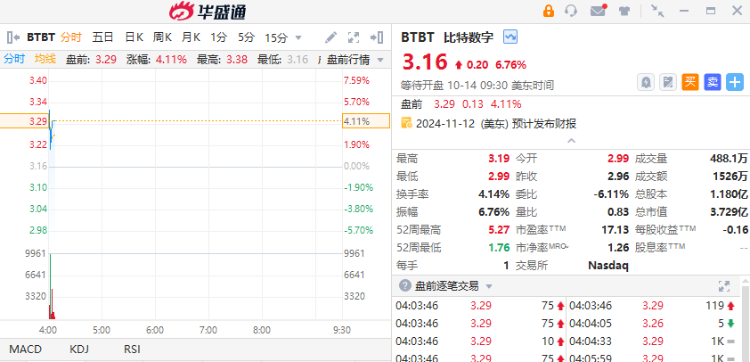The width and height of the screenshot is (750, 362).
Task: Add BTBT to watchlist plus icon
Action: tap(735, 82)
